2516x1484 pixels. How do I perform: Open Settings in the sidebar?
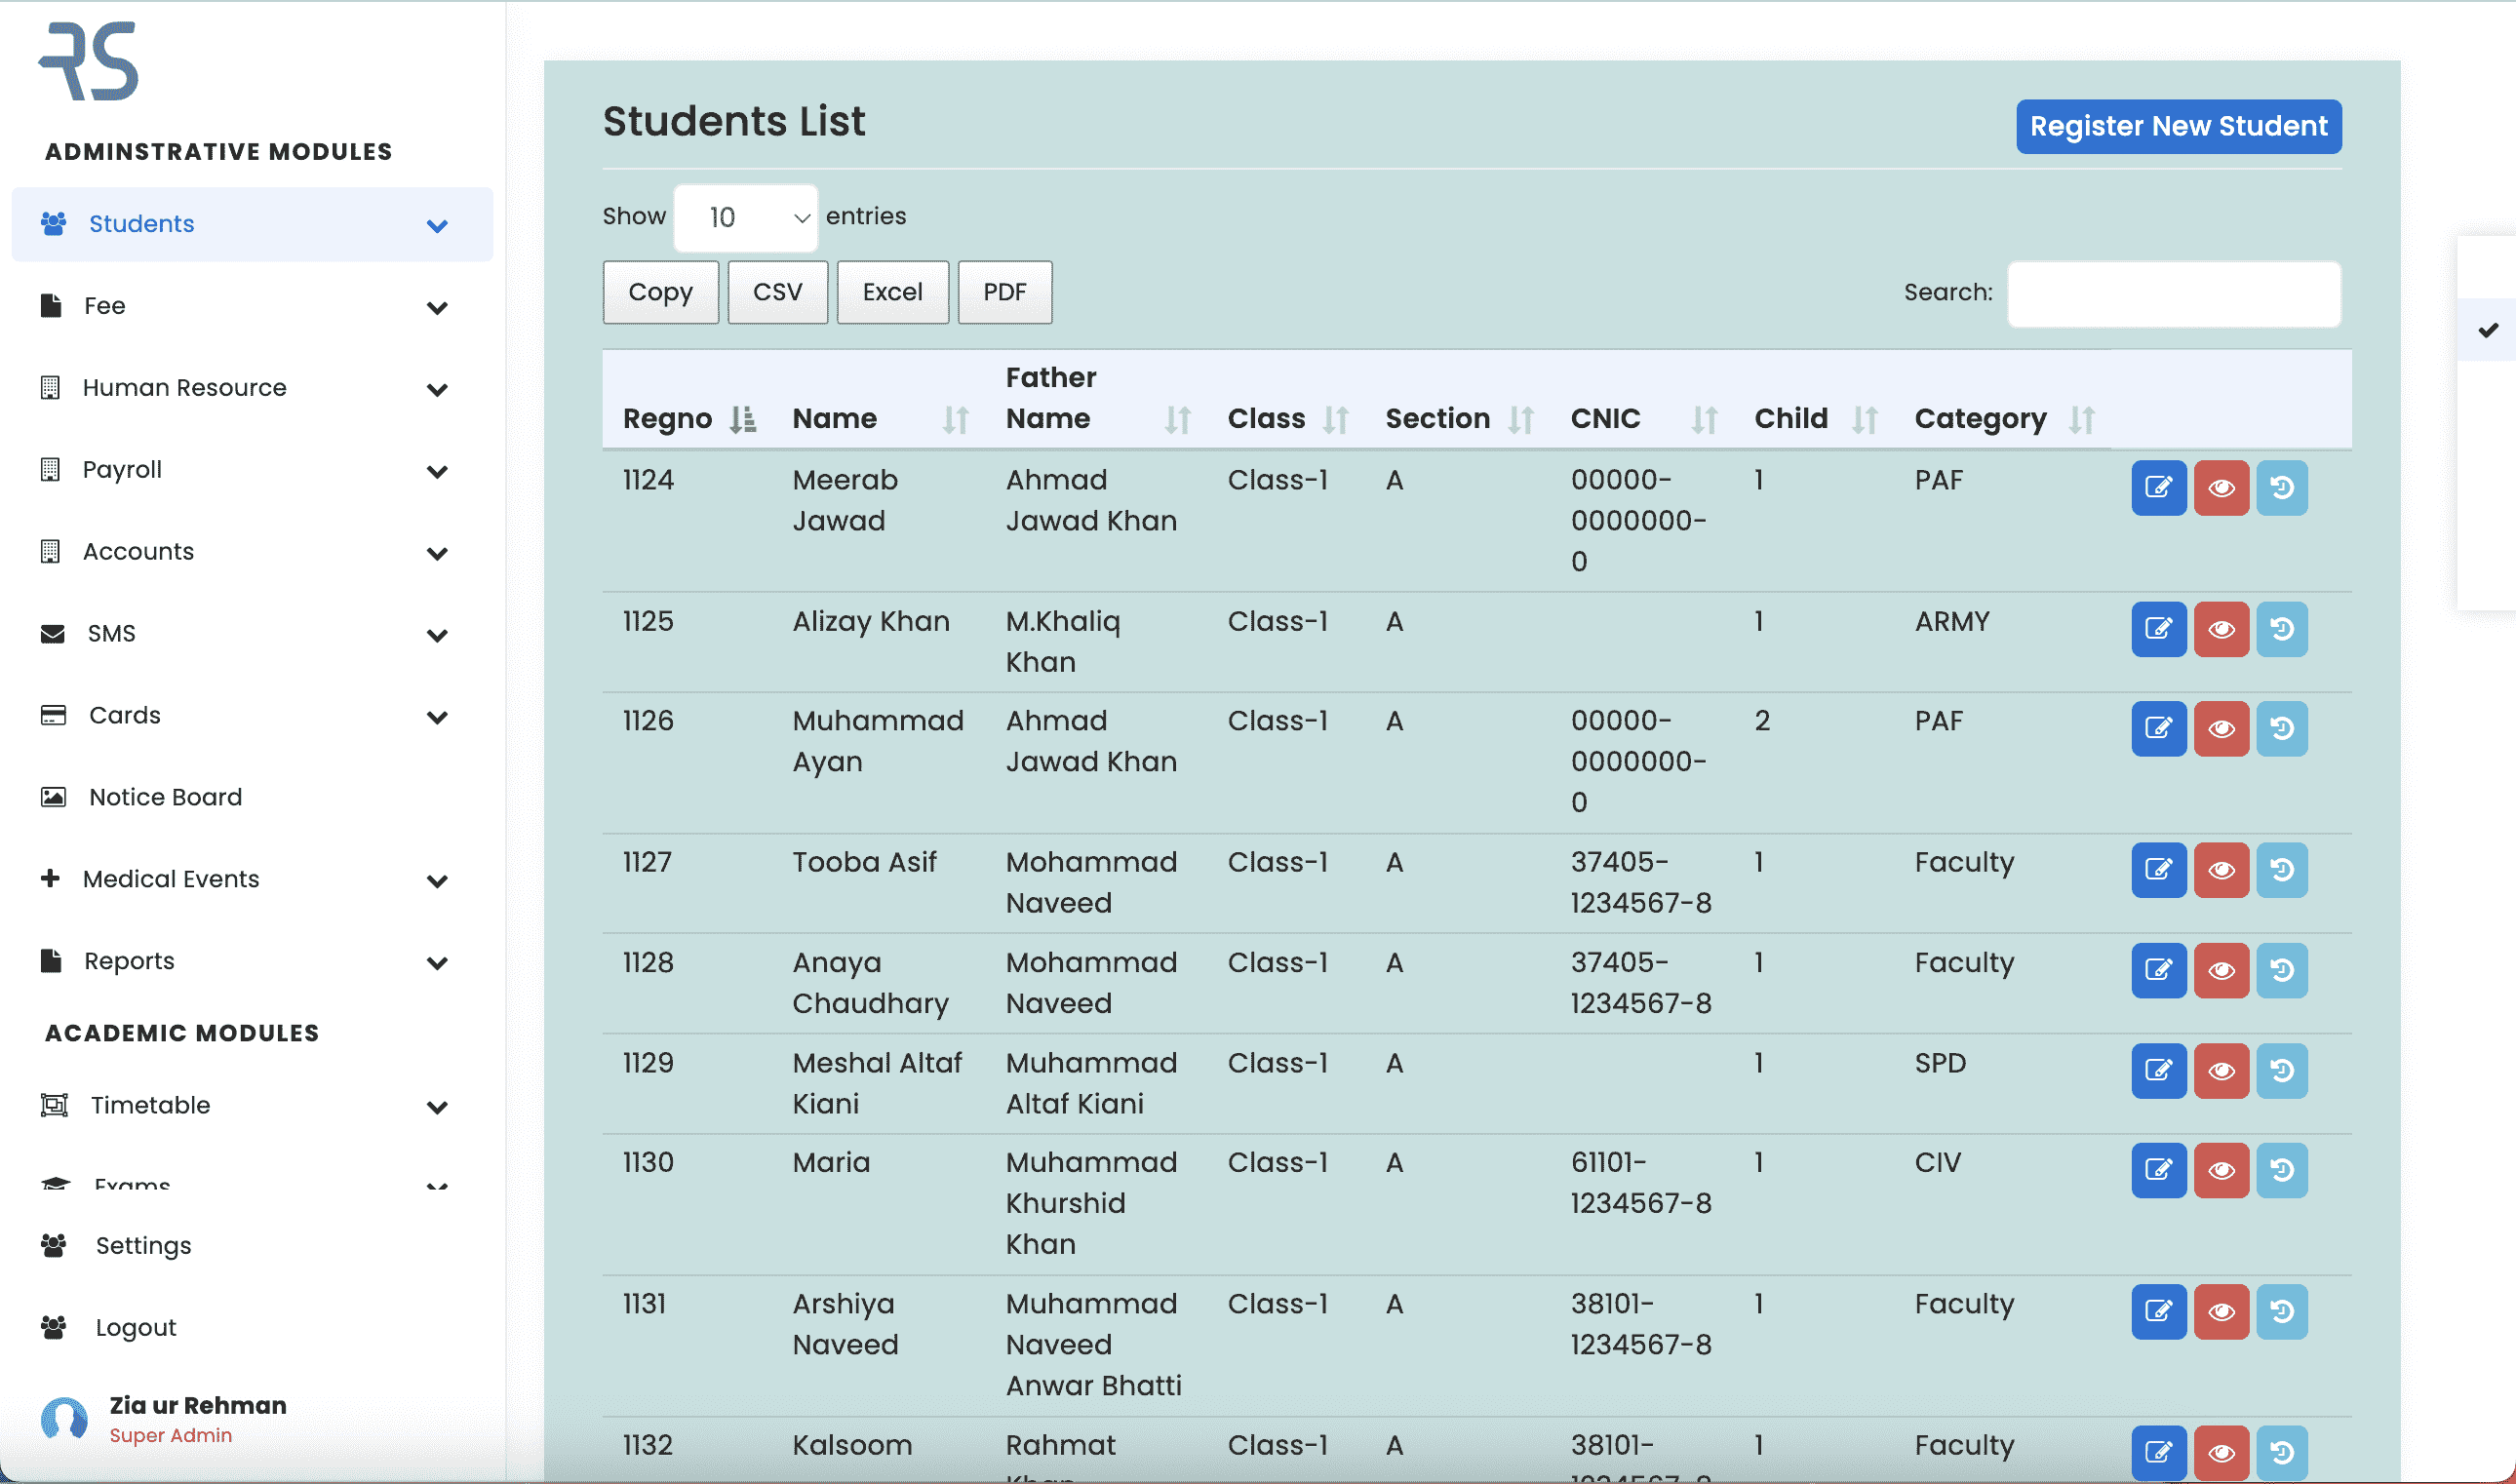(x=143, y=1245)
